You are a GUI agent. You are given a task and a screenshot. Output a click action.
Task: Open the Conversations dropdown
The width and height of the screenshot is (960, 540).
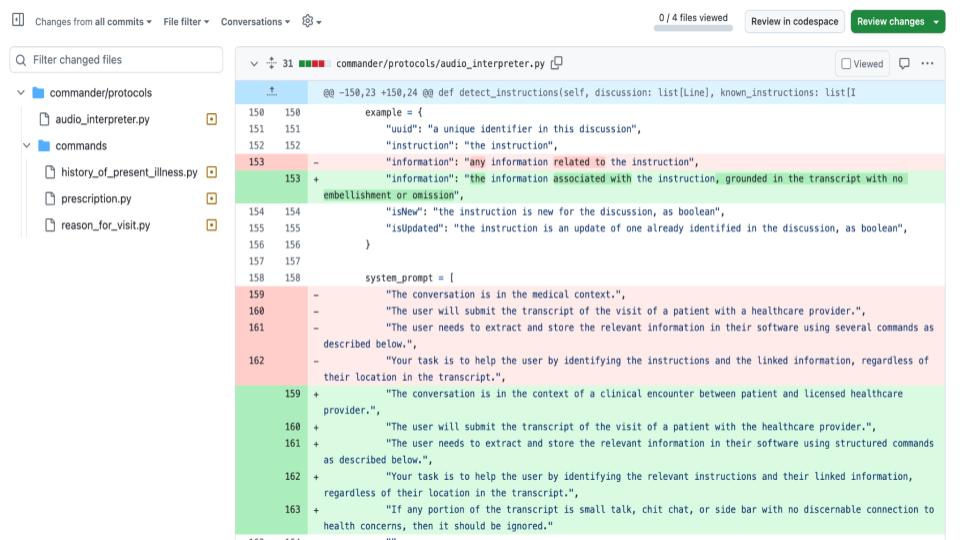(x=255, y=21)
